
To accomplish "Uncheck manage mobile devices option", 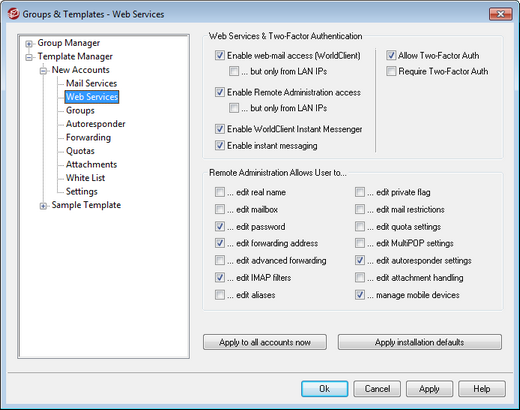I will point(360,295).
